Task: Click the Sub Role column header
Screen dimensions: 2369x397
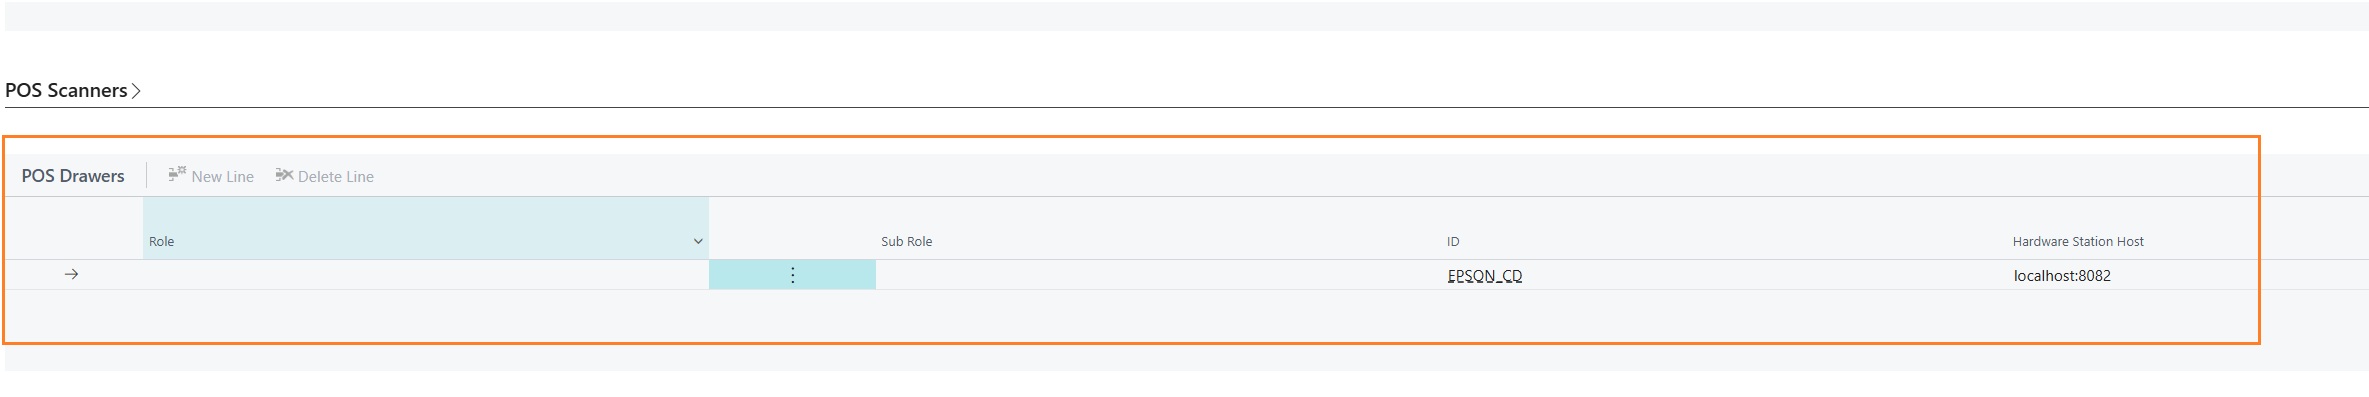Action: coord(906,242)
